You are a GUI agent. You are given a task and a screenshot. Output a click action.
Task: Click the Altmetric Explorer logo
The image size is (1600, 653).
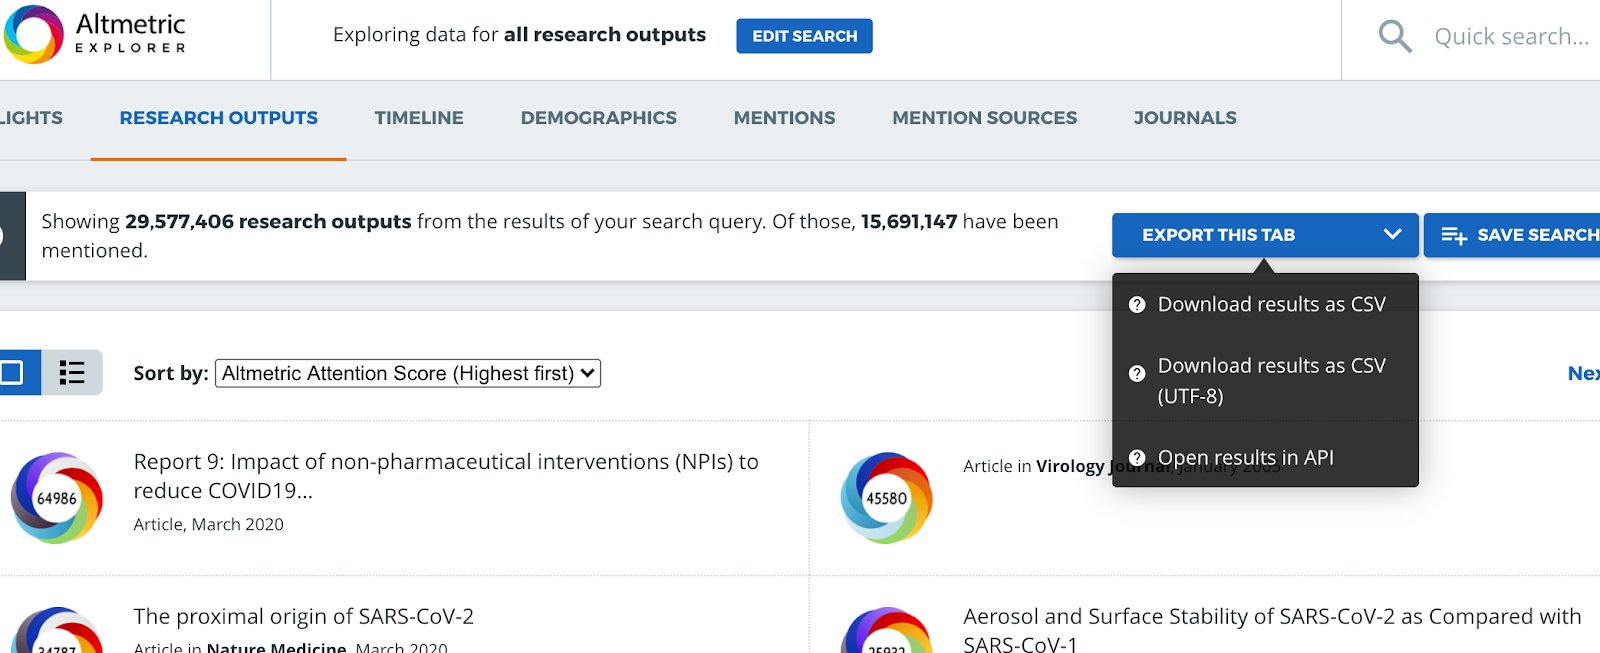96,35
